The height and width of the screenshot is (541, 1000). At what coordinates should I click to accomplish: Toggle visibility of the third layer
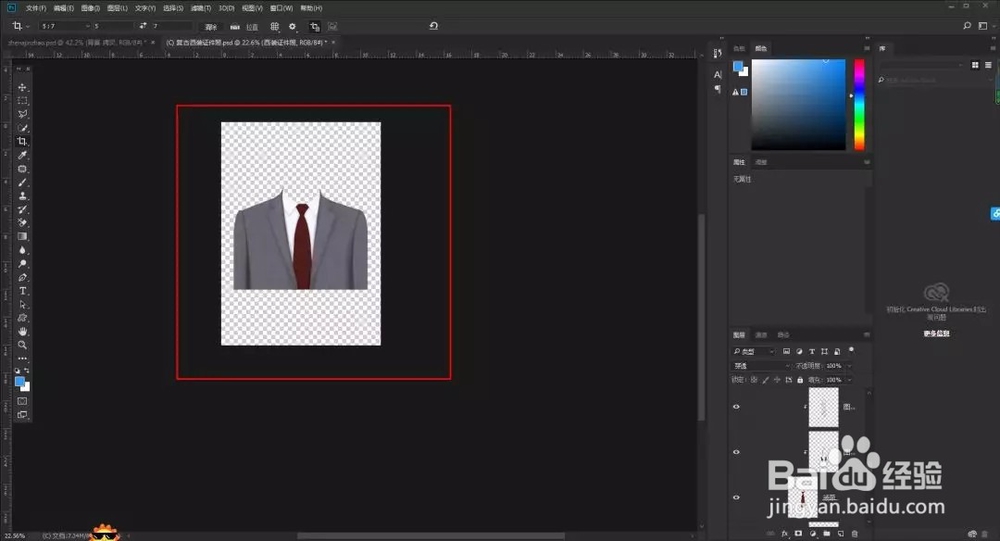737,497
